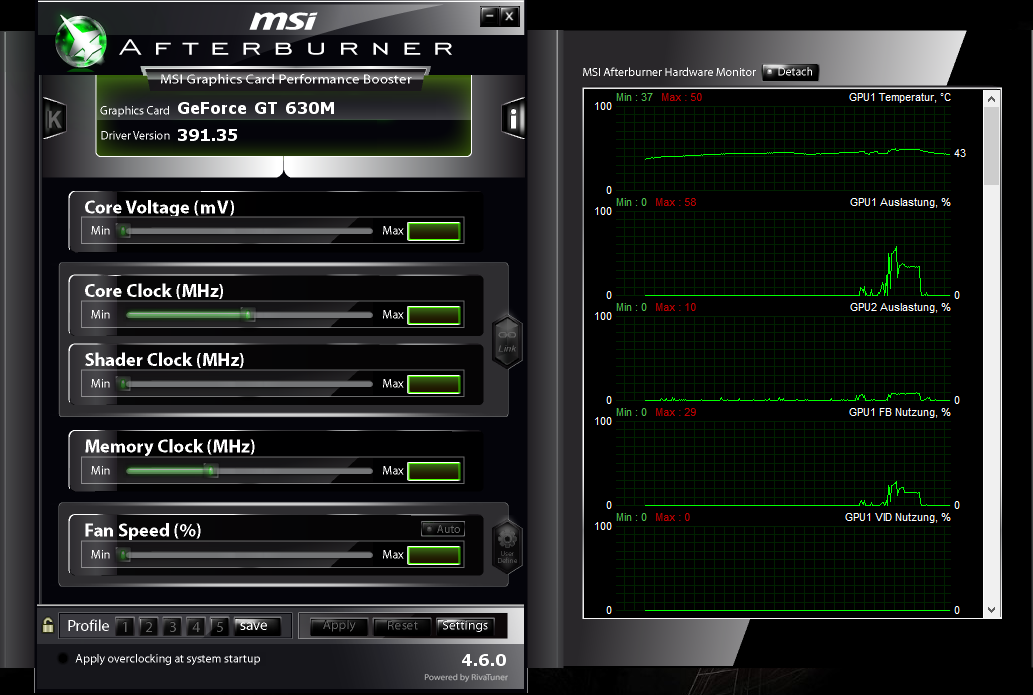Click the Max : 29 FB usage value
The image size is (1033, 695).
(x=675, y=412)
